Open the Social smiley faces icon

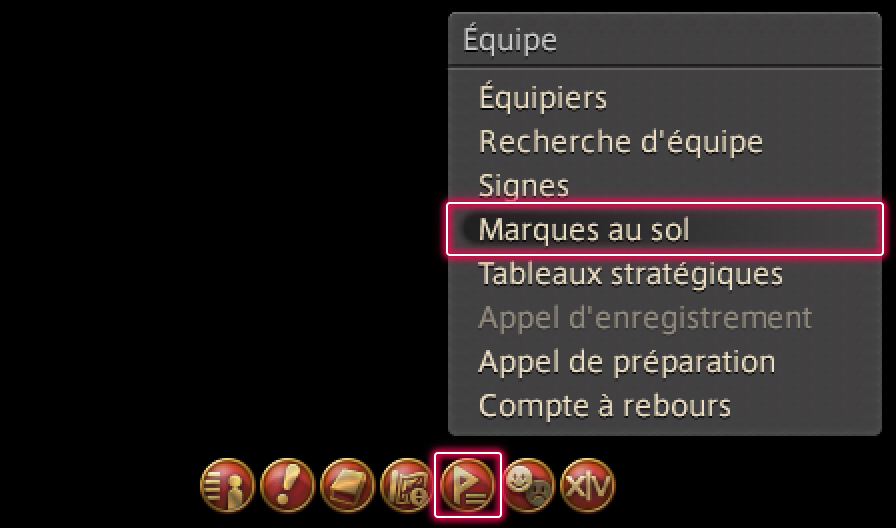[528, 485]
